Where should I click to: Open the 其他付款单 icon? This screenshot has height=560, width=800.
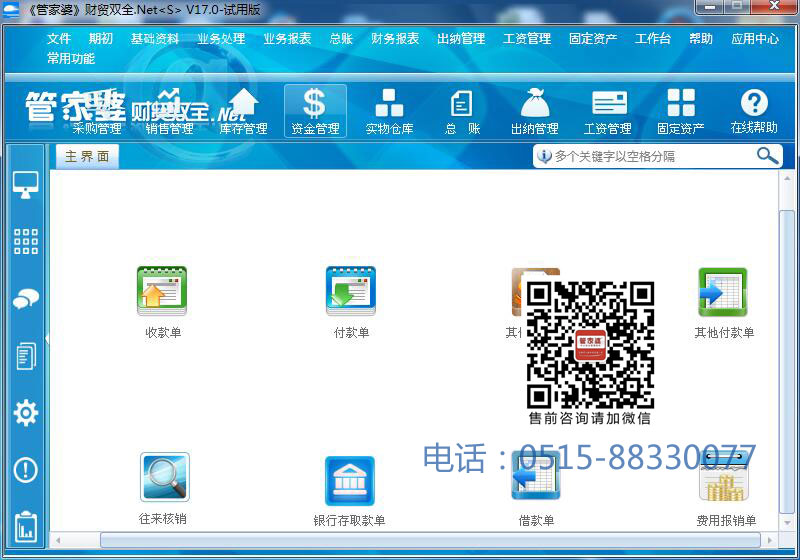click(x=723, y=303)
